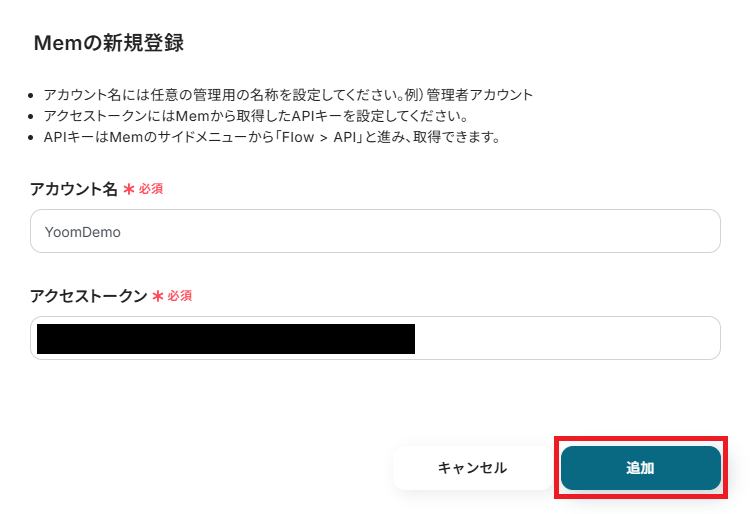Focus the アクセストークン input field
This screenshot has height=514, width=750.
coord(375,338)
